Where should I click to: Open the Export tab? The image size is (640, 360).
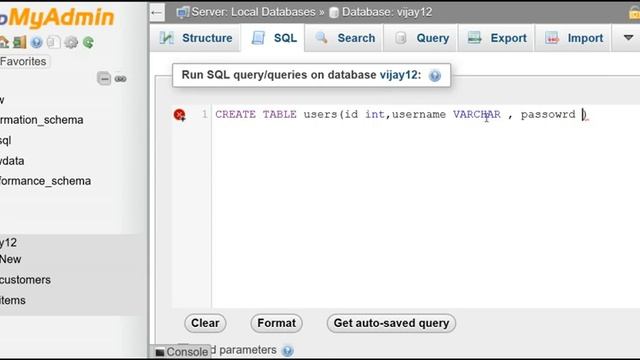[496, 38]
